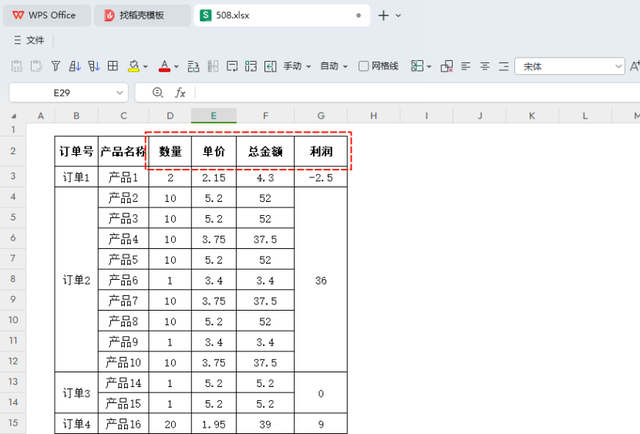Click the 产品名称 header cell
Image resolution: width=640 pixels, height=434 pixels.
coord(123,151)
